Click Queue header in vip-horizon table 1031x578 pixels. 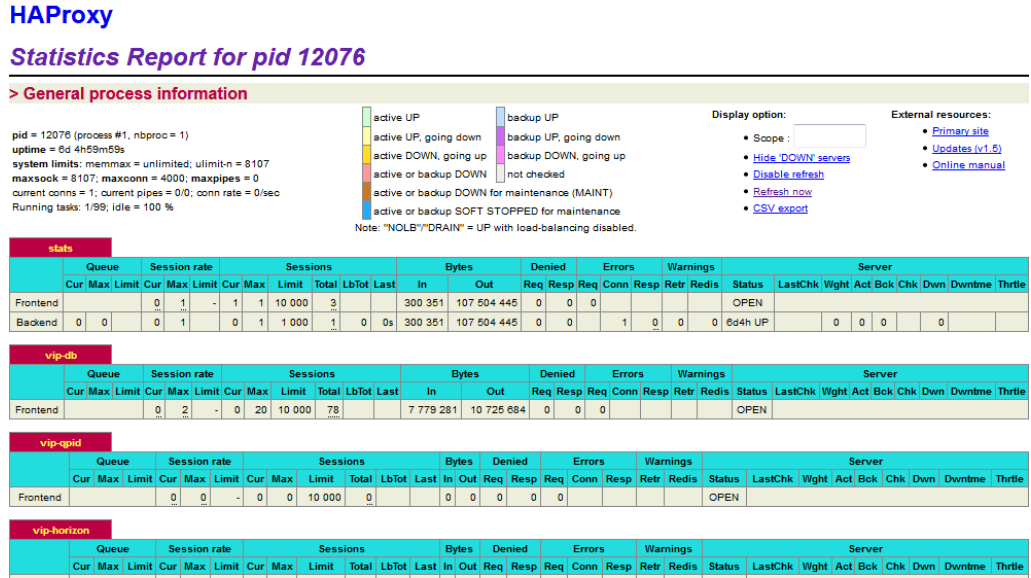point(112,548)
